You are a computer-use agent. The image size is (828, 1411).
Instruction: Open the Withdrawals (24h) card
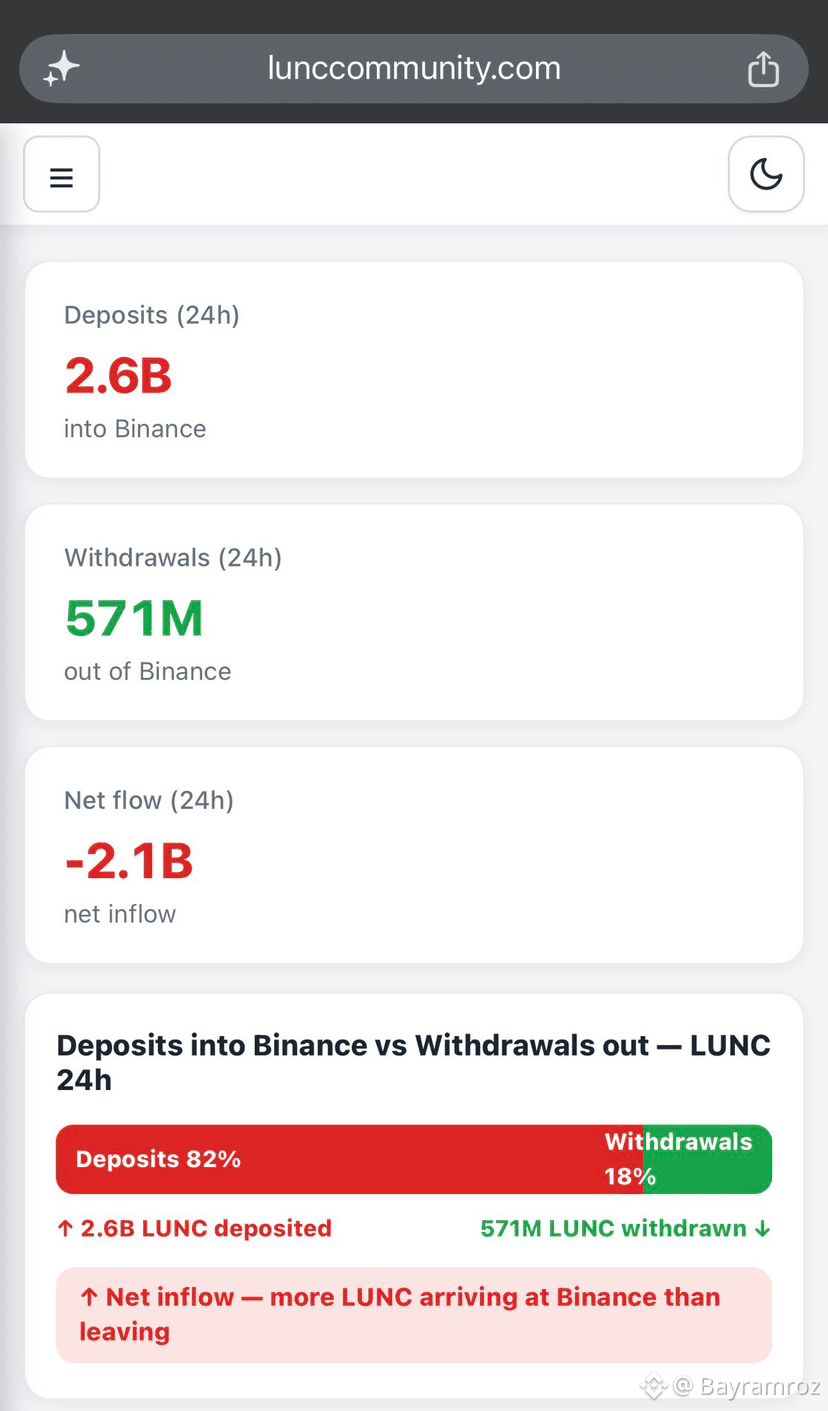point(414,612)
